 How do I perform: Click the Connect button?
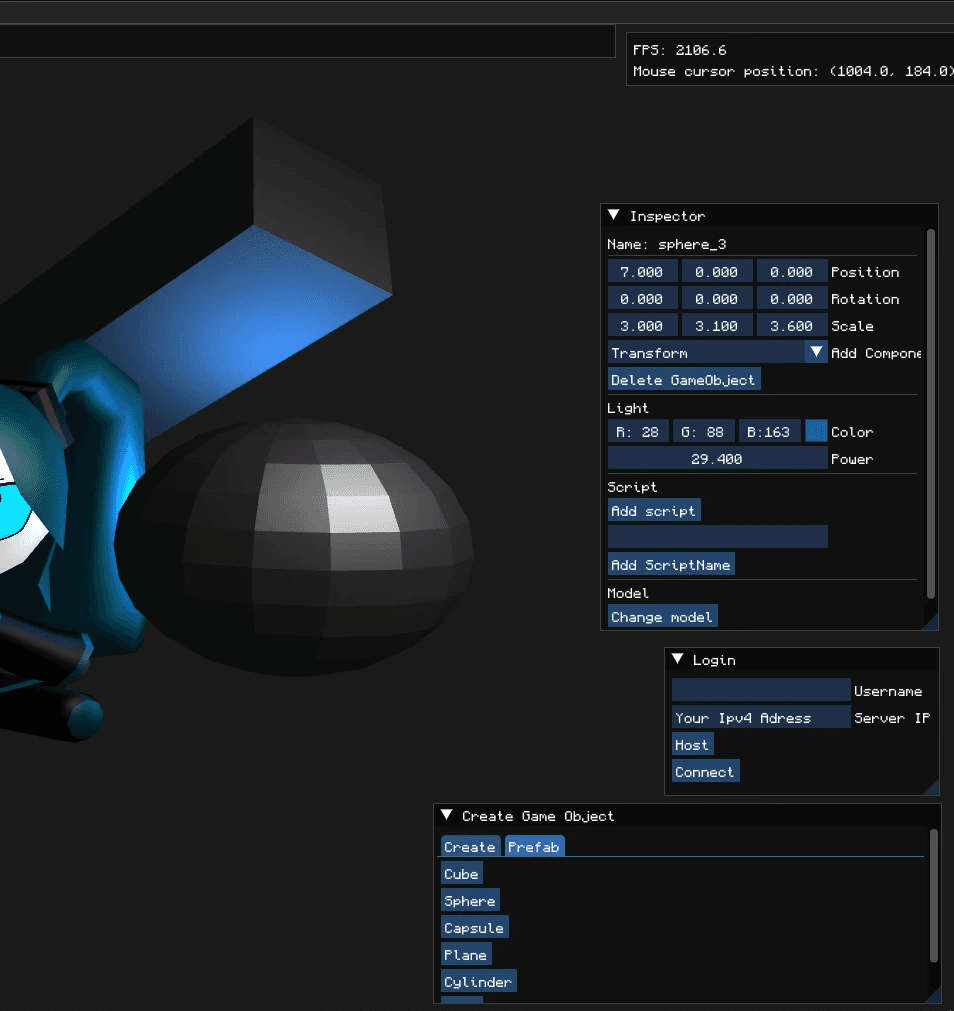coord(705,772)
